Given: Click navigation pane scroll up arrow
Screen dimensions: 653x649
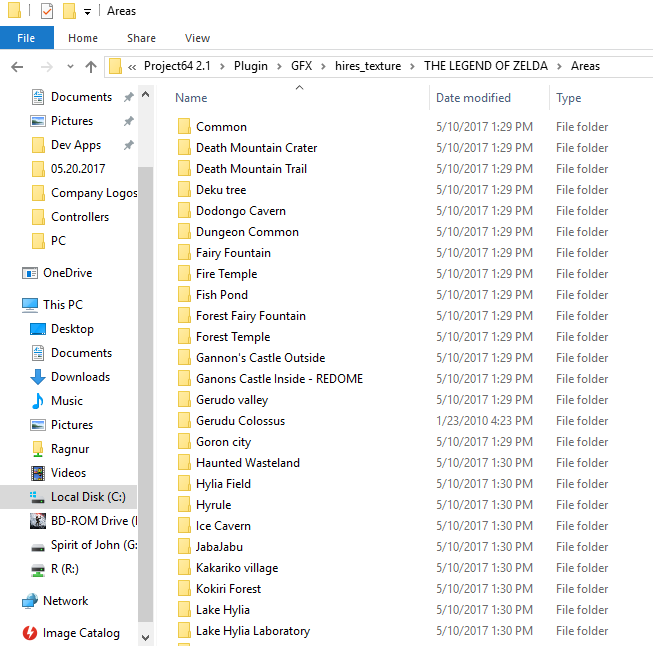Looking at the screenshot, I should (145, 95).
